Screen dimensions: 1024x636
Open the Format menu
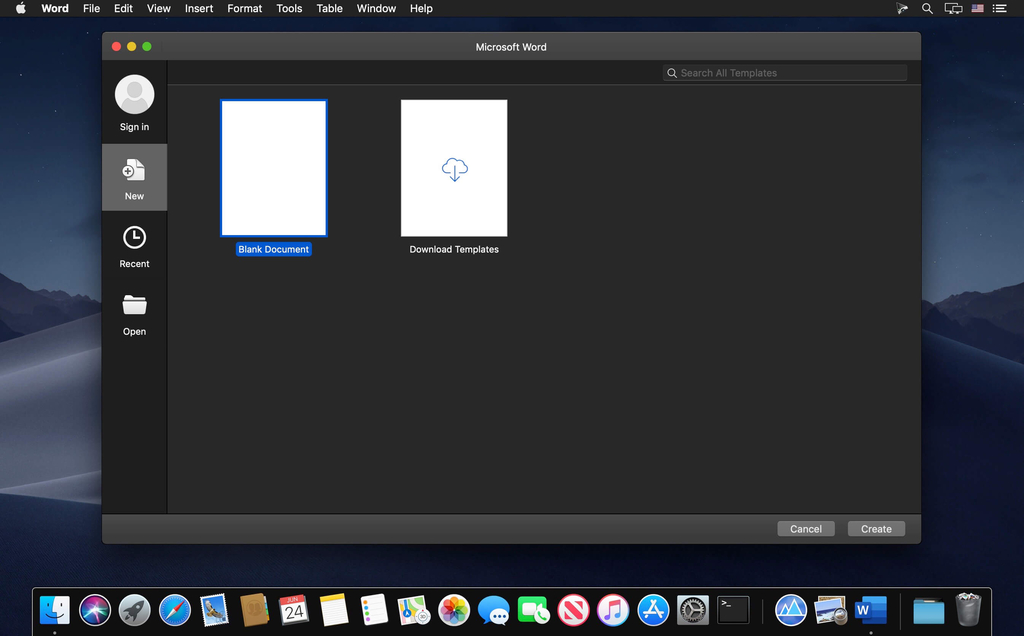click(245, 8)
